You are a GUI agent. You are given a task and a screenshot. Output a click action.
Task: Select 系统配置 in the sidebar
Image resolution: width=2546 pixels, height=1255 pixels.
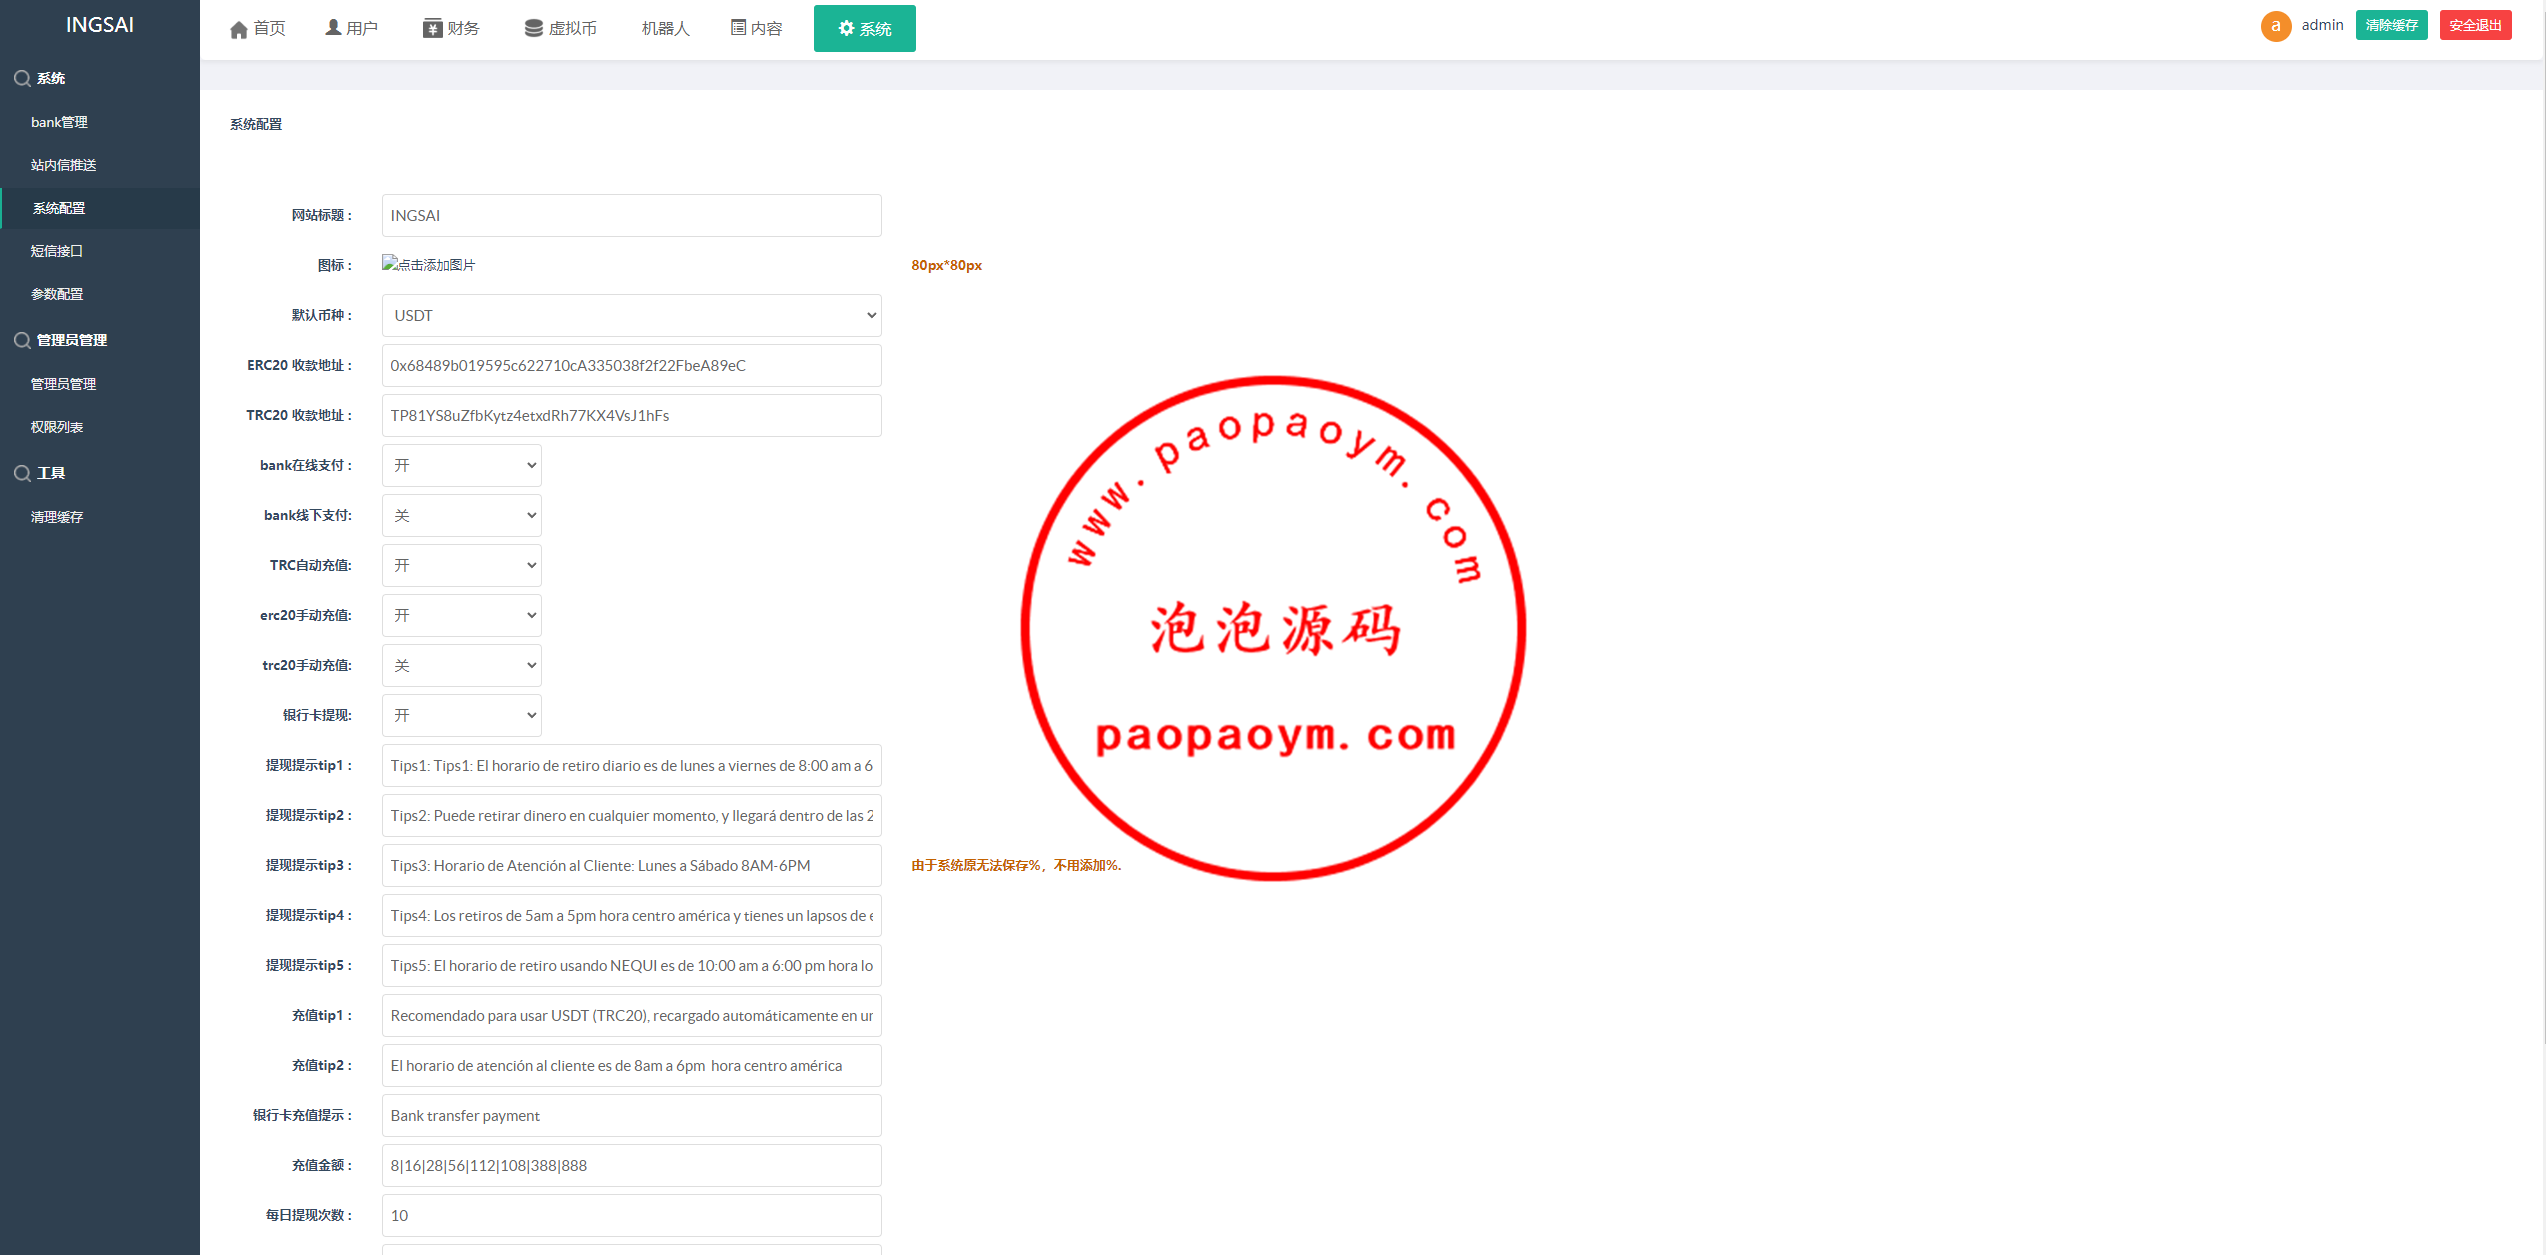point(100,208)
